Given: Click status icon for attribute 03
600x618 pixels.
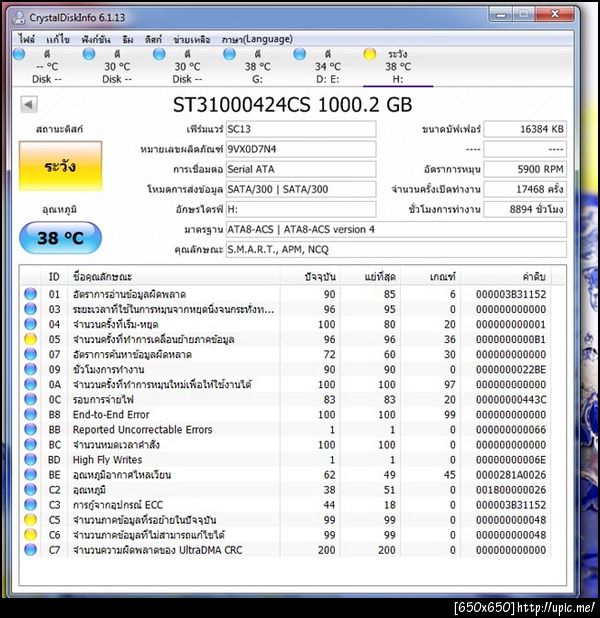Looking at the screenshot, I should tap(30, 309).
